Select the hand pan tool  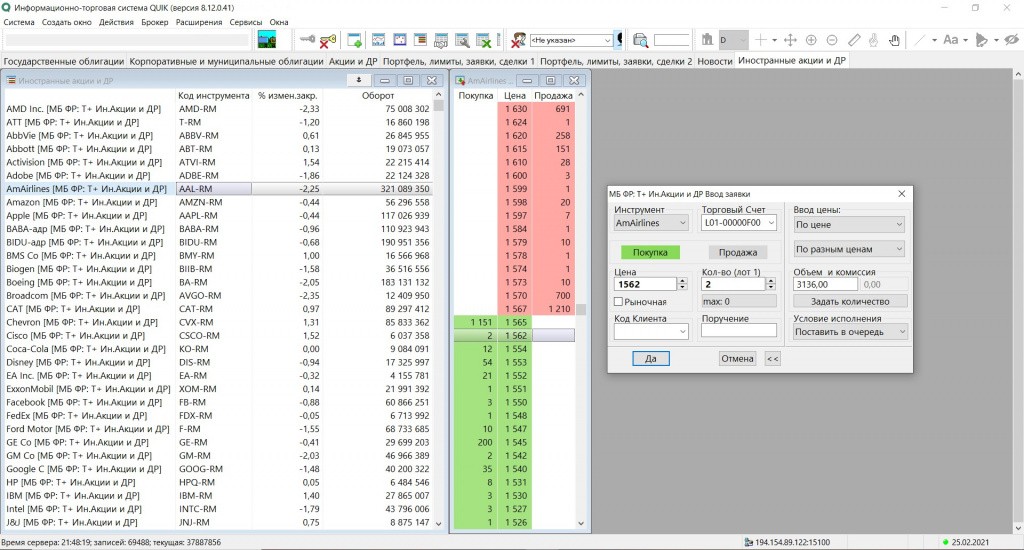[x=894, y=40]
